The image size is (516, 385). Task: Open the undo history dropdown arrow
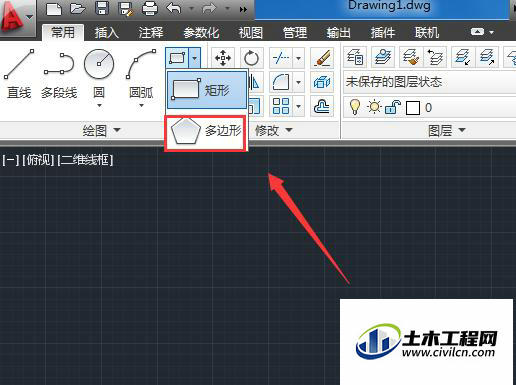click(192, 8)
